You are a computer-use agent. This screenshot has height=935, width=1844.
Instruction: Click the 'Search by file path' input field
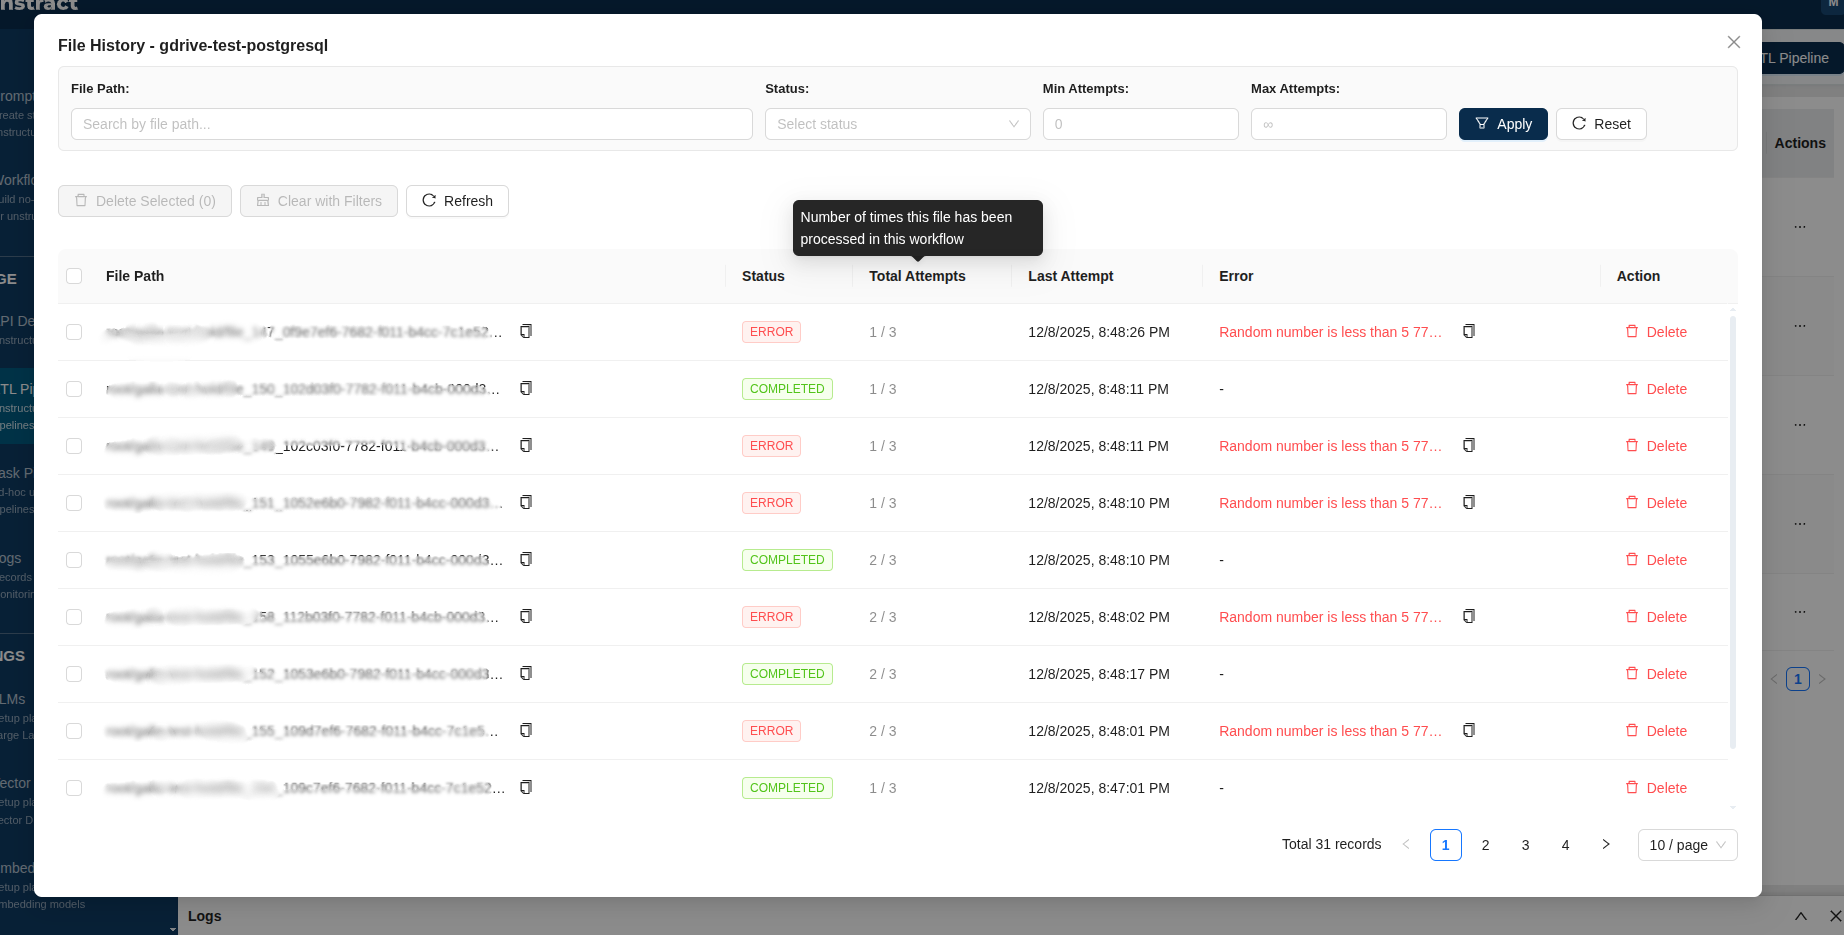[x=410, y=124]
